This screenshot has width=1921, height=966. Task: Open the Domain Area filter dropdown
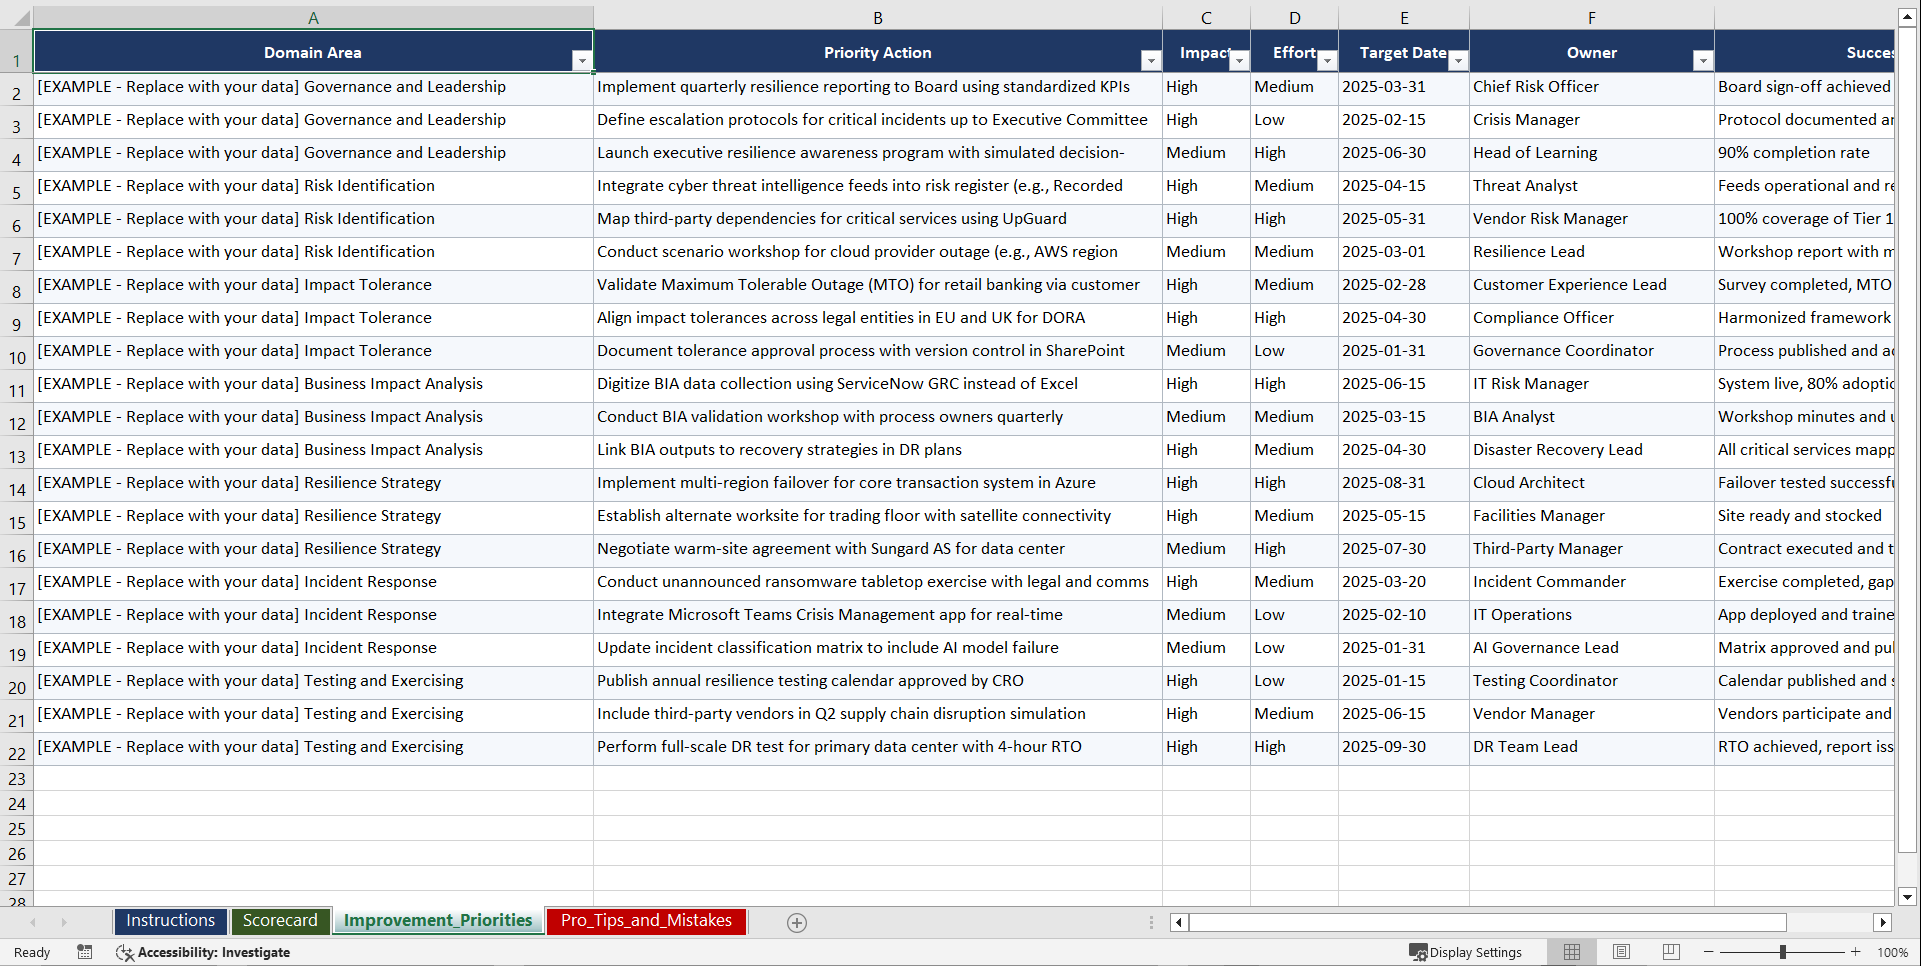click(x=581, y=61)
